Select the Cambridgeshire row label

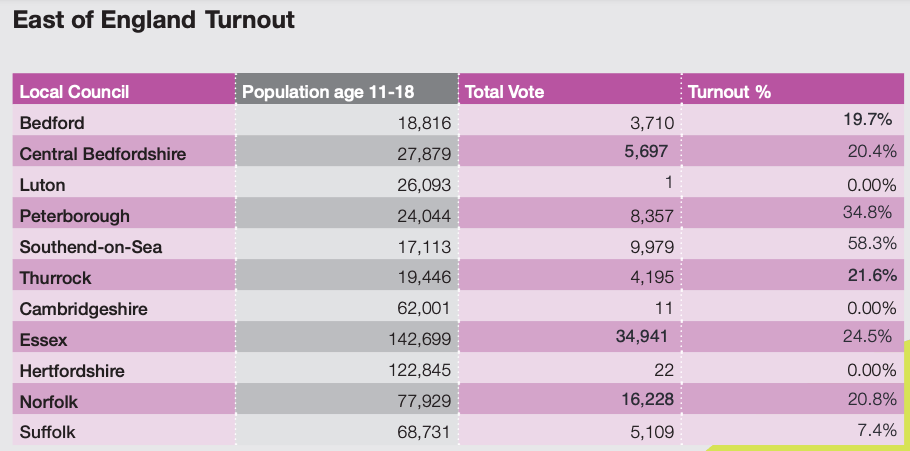[x=83, y=309]
